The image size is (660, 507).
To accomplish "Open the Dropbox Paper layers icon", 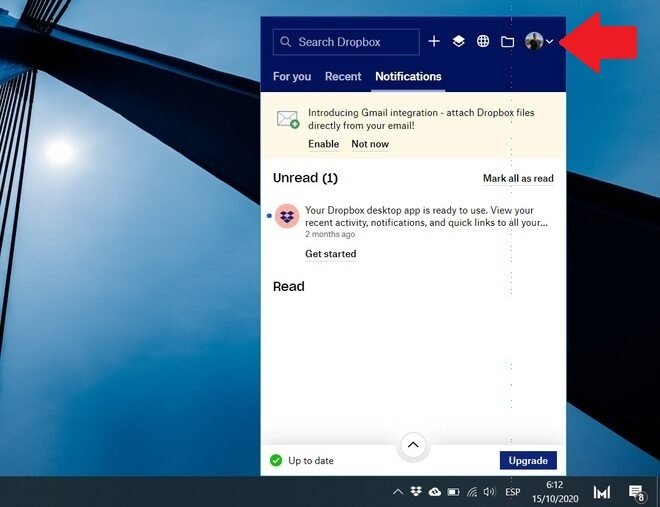I will click(x=458, y=41).
